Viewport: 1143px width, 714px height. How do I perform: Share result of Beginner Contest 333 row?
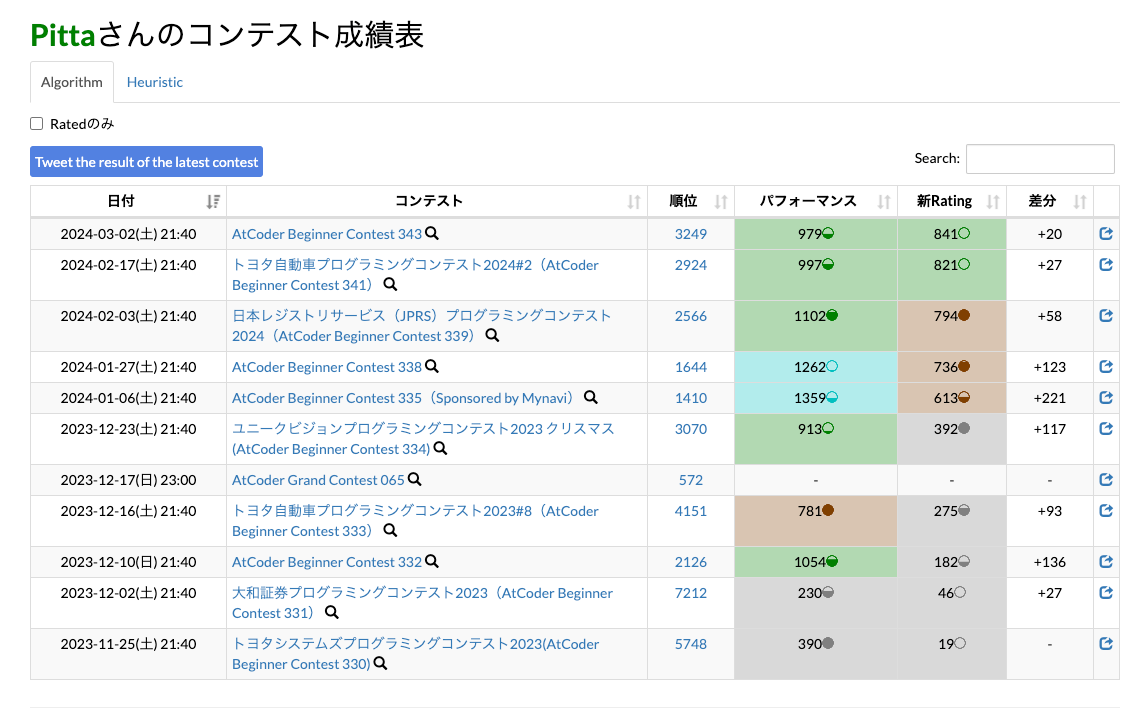tap(1106, 511)
